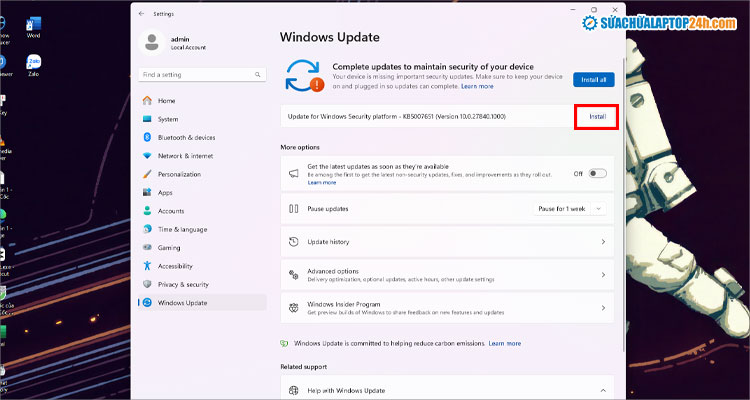Toggle get latest updates switch
This screenshot has width=750, height=400.
point(597,173)
